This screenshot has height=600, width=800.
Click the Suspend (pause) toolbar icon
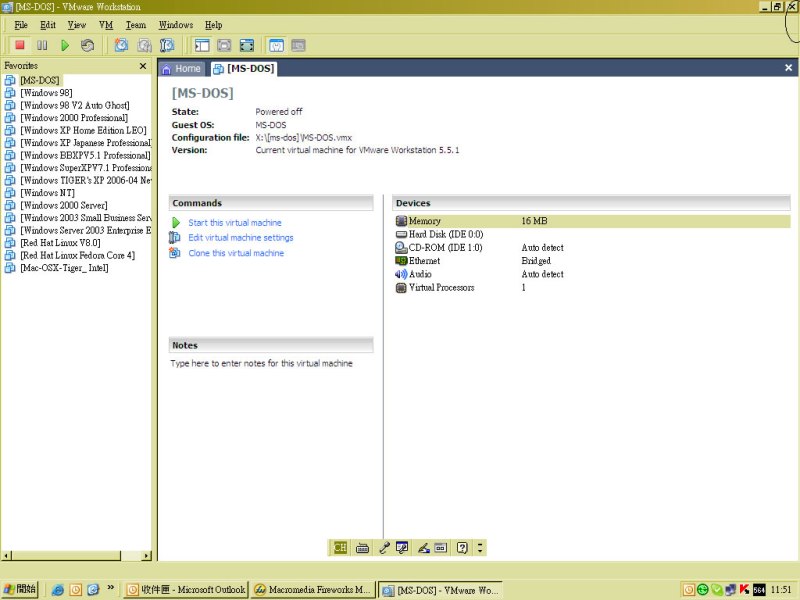[42, 45]
